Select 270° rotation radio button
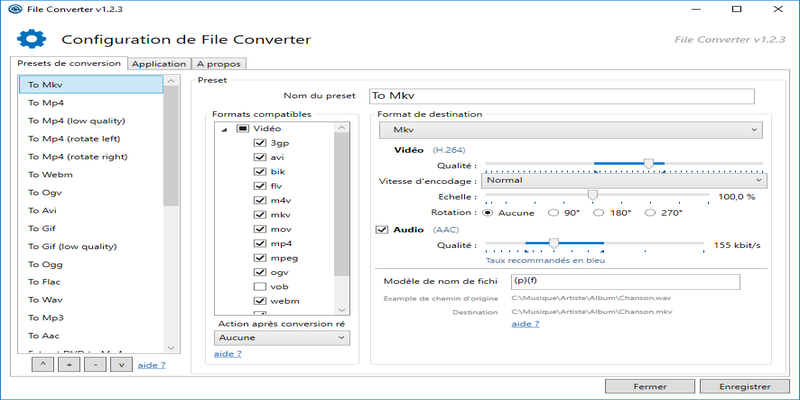Image resolution: width=800 pixels, height=400 pixels. click(x=650, y=213)
